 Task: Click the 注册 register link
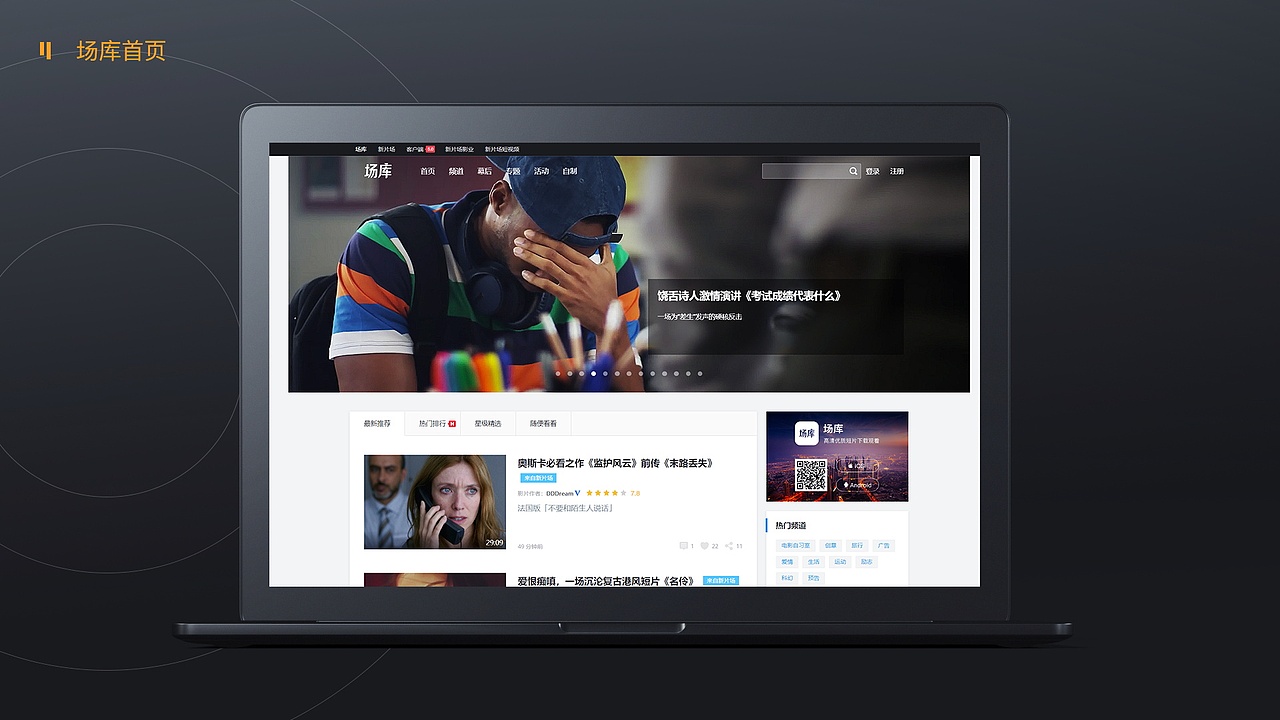click(x=897, y=171)
